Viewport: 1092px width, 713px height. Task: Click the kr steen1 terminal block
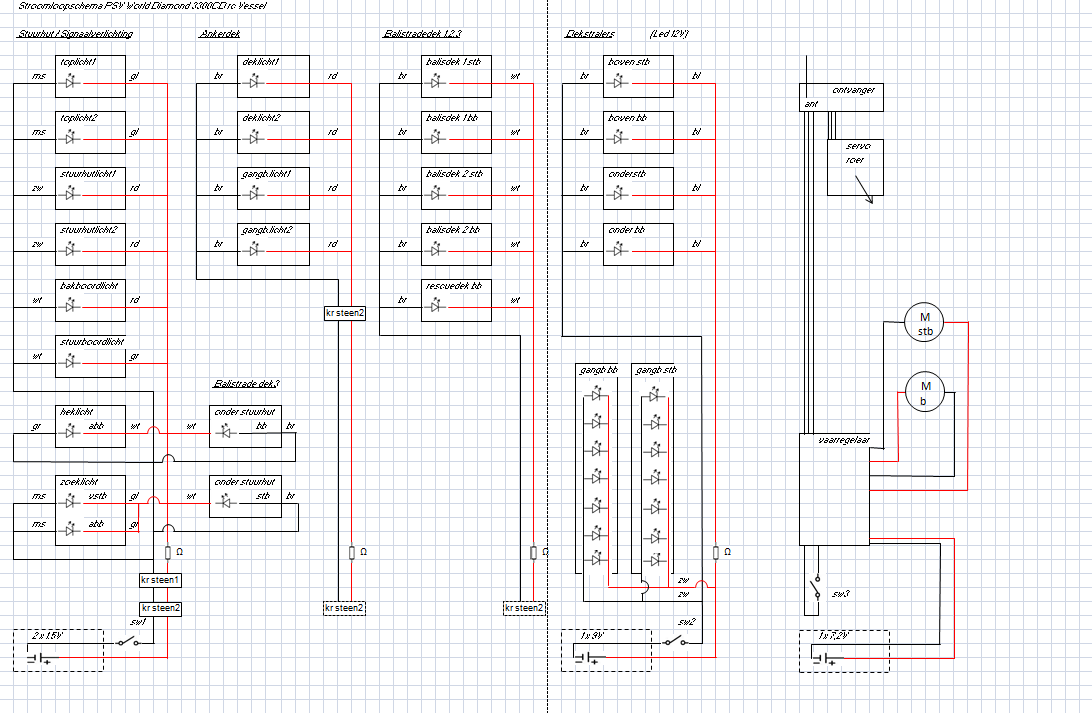point(160,580)
